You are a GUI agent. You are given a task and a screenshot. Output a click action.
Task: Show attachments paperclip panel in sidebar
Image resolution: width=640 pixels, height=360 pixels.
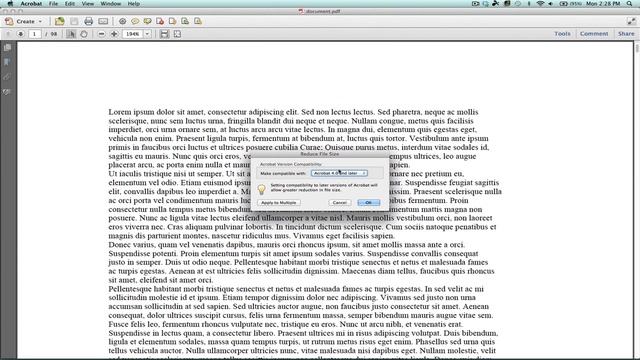point(7,77)
